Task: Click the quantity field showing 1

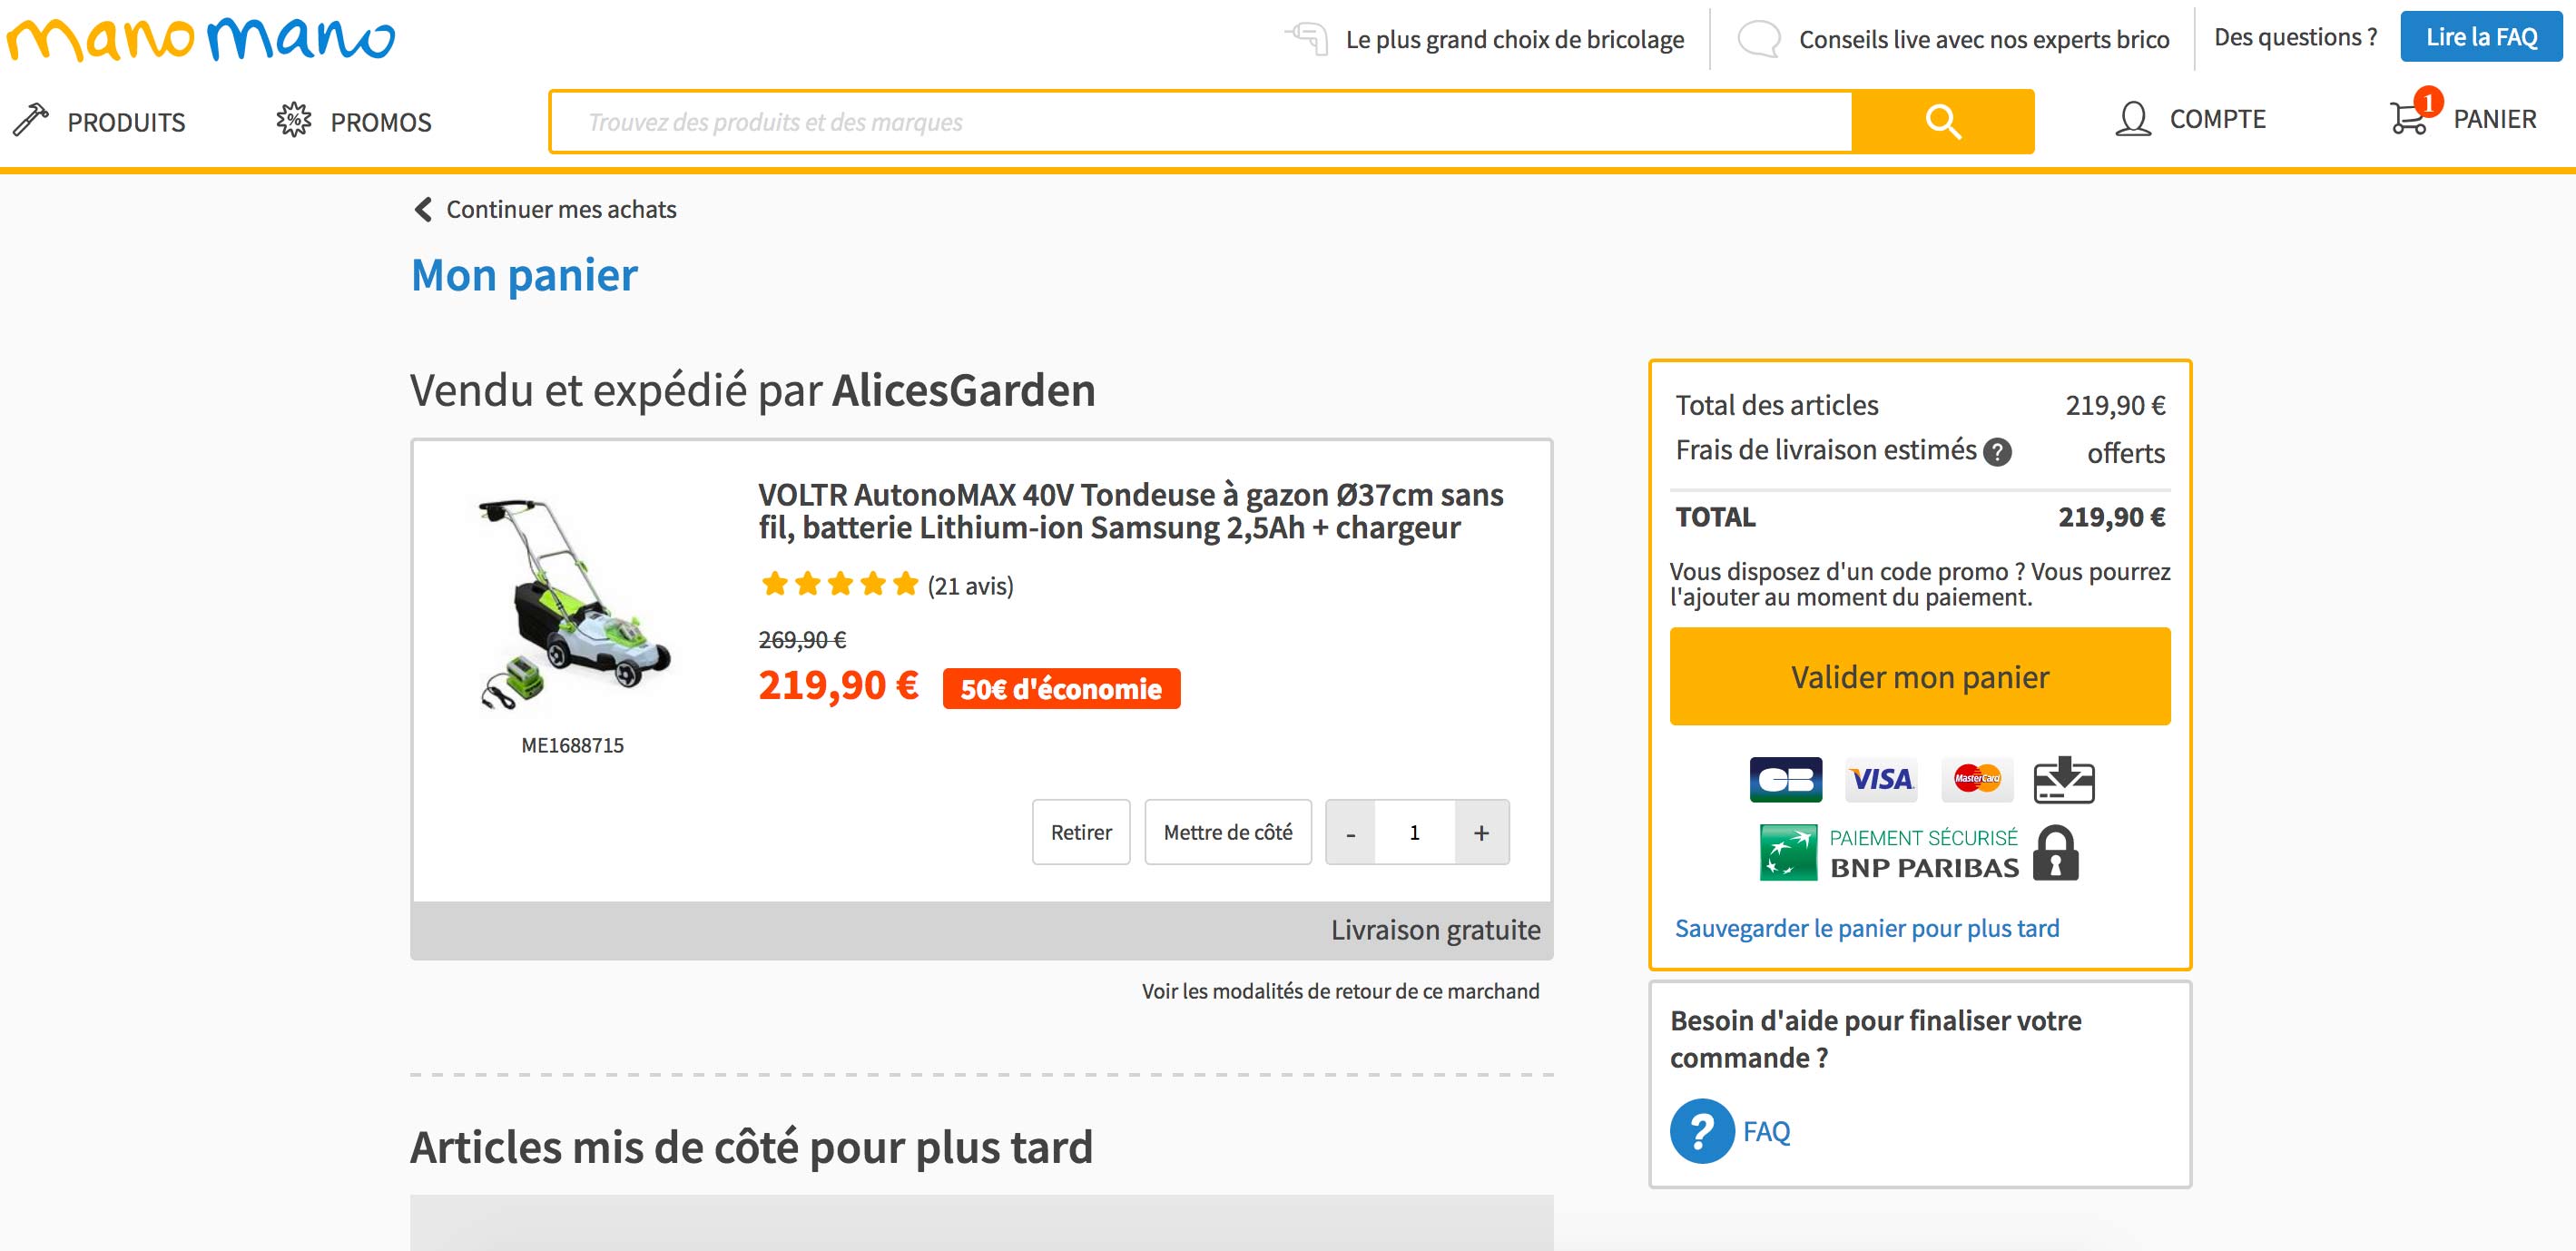Action: pyautogui.click(x=1415, y=832)
